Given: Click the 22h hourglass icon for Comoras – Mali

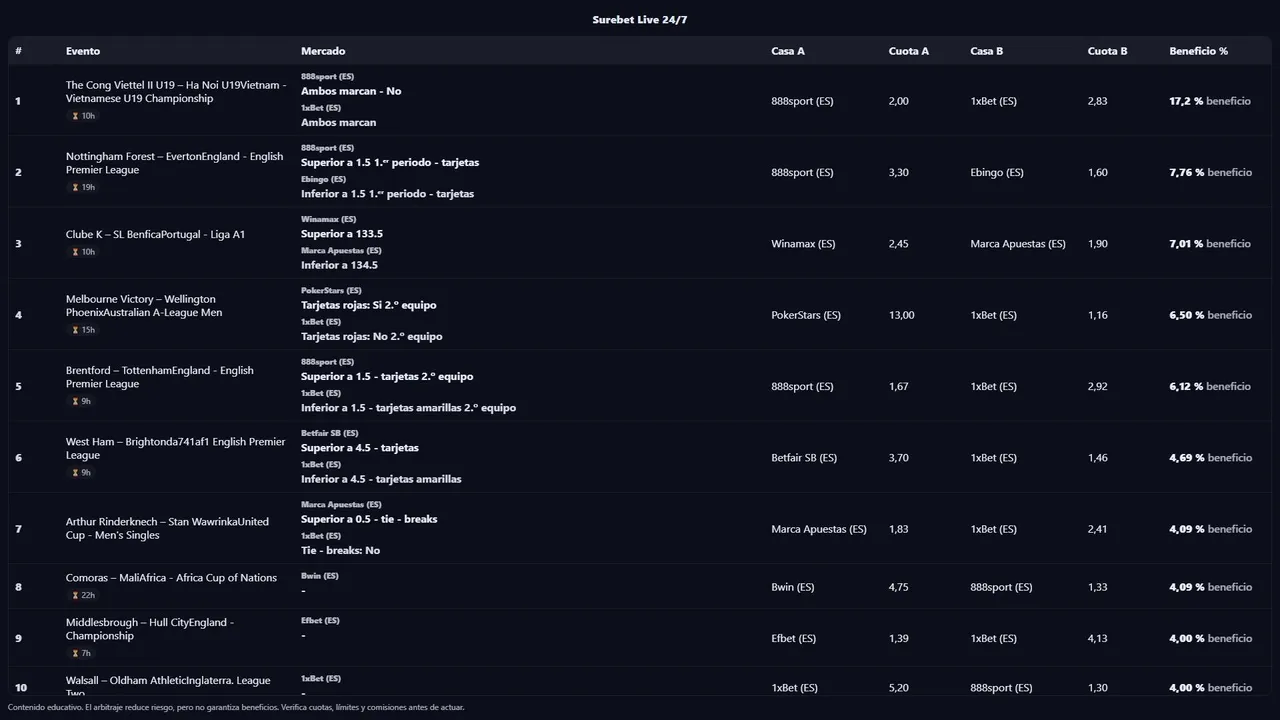Looking at the screenshot, I should [75, 595].
